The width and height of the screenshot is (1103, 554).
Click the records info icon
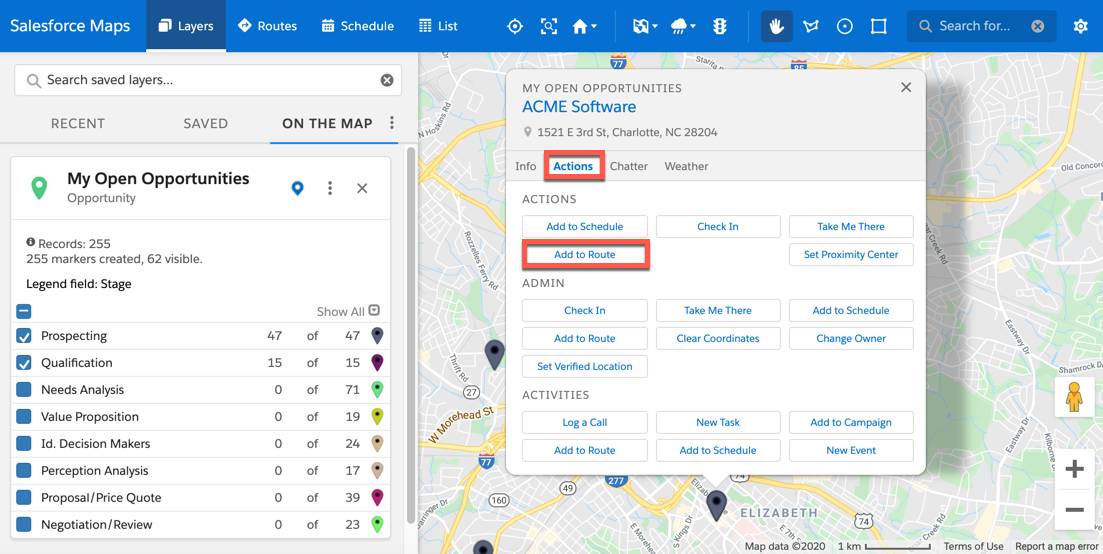tap(30, 243)
